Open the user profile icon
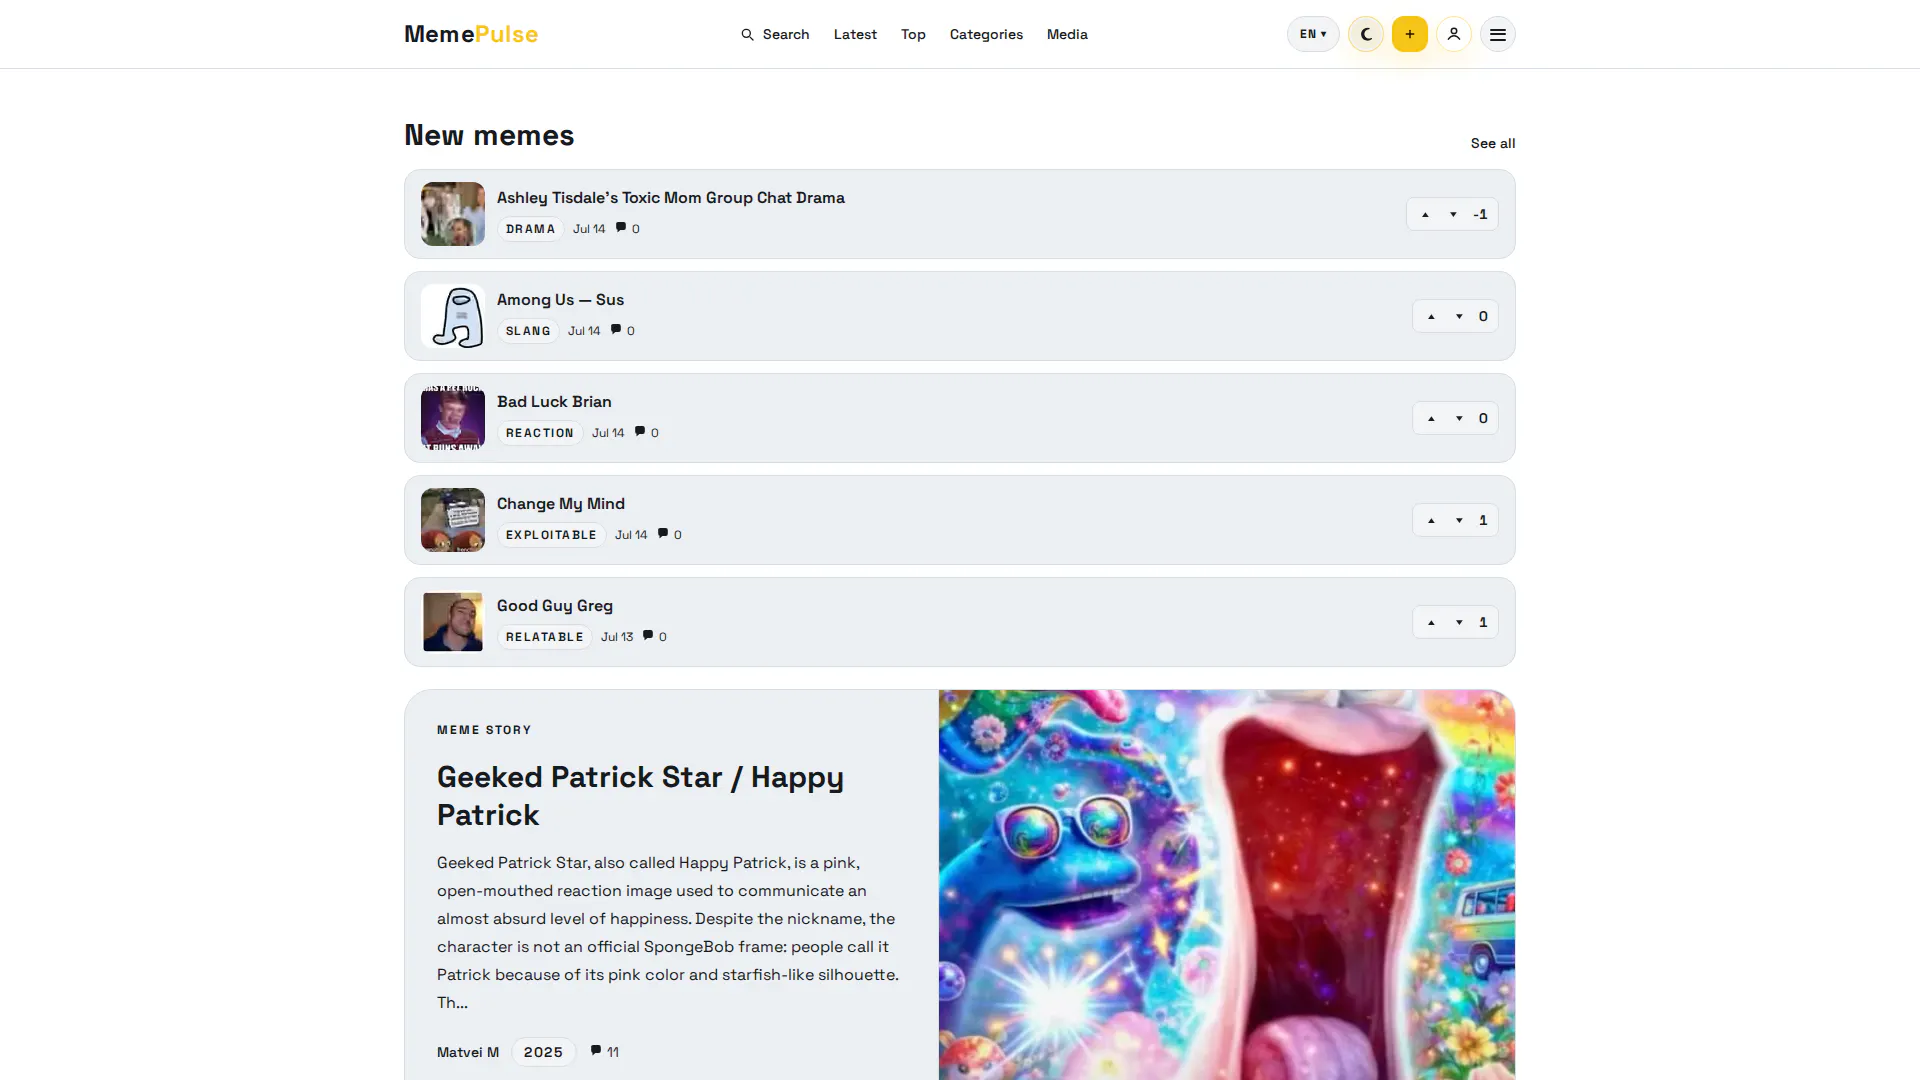Screen dimensions: 1920x1080 pyautogui.click(x=1454, y=34)
